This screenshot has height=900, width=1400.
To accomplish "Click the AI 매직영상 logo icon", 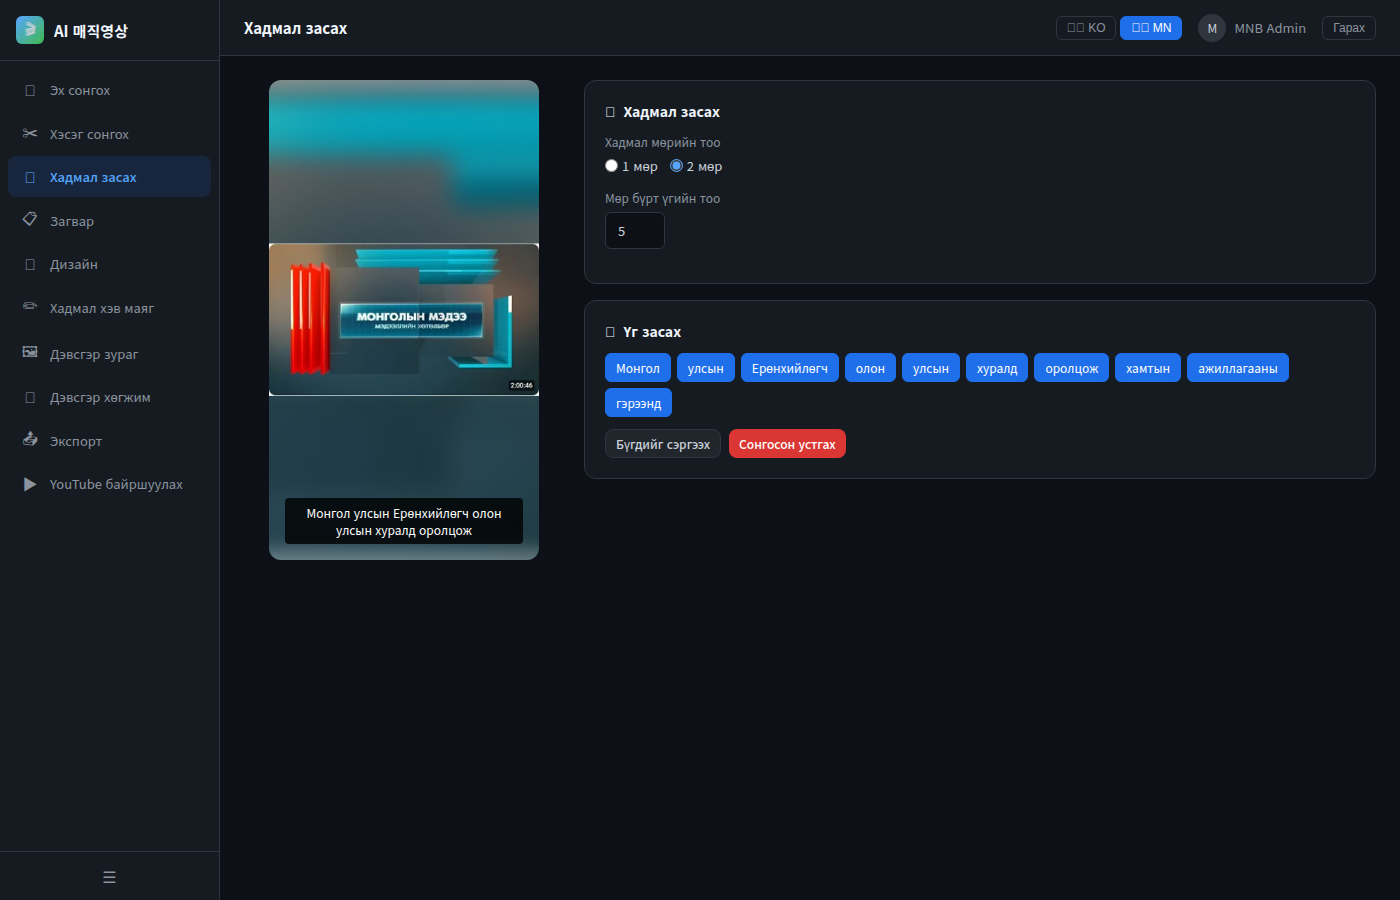I will [x=30, y=30].
